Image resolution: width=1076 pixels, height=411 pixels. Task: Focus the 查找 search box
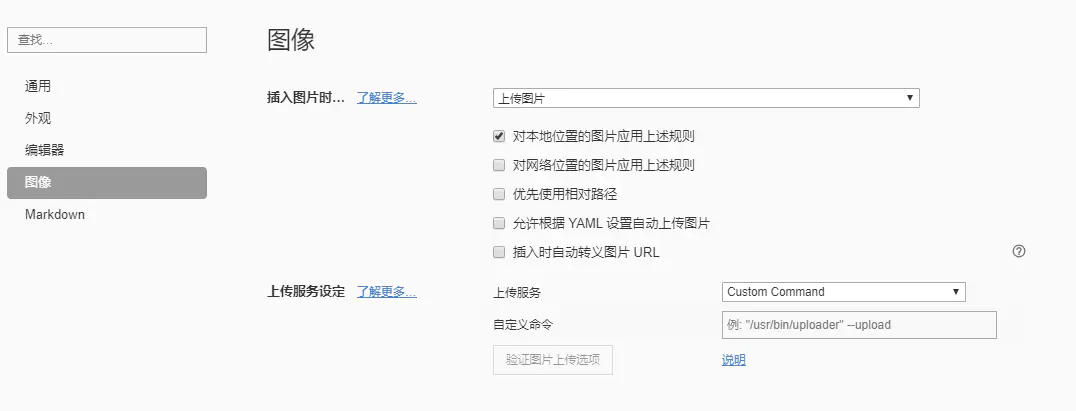106,40
